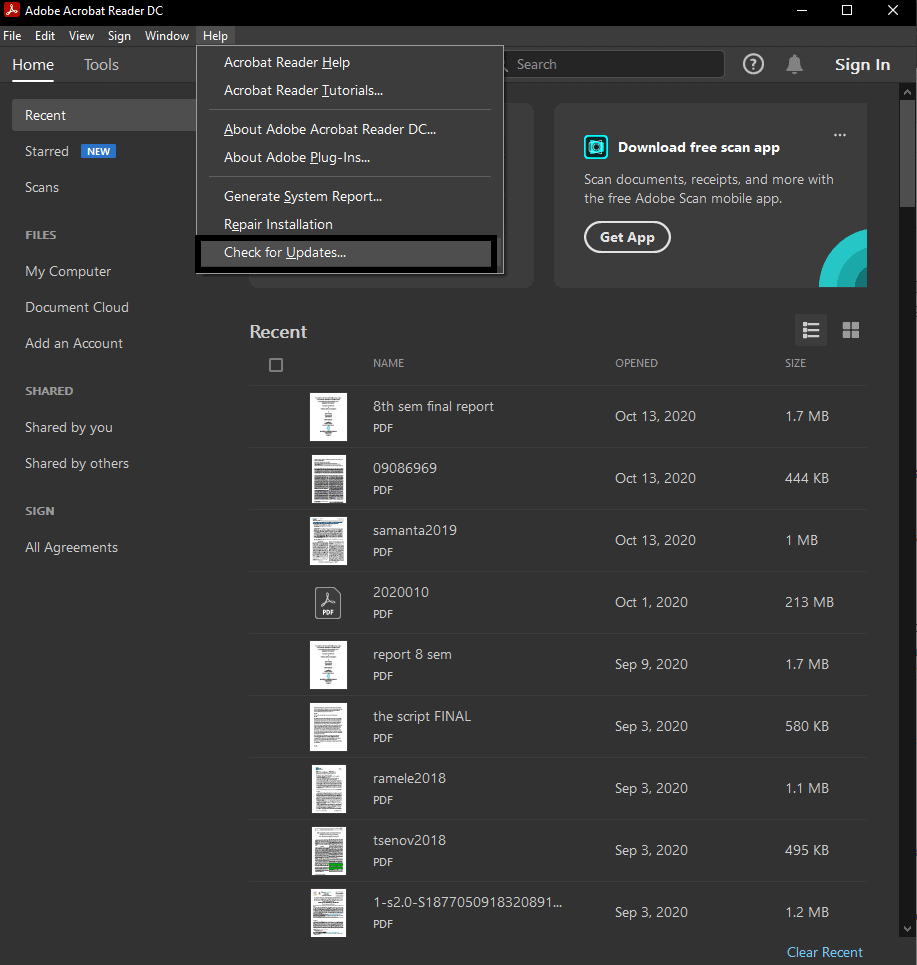The height and width of the screenshot is (965, 917).
Task: Open the 8th sem final report thumbnail
Action: [x=328, y=417]
